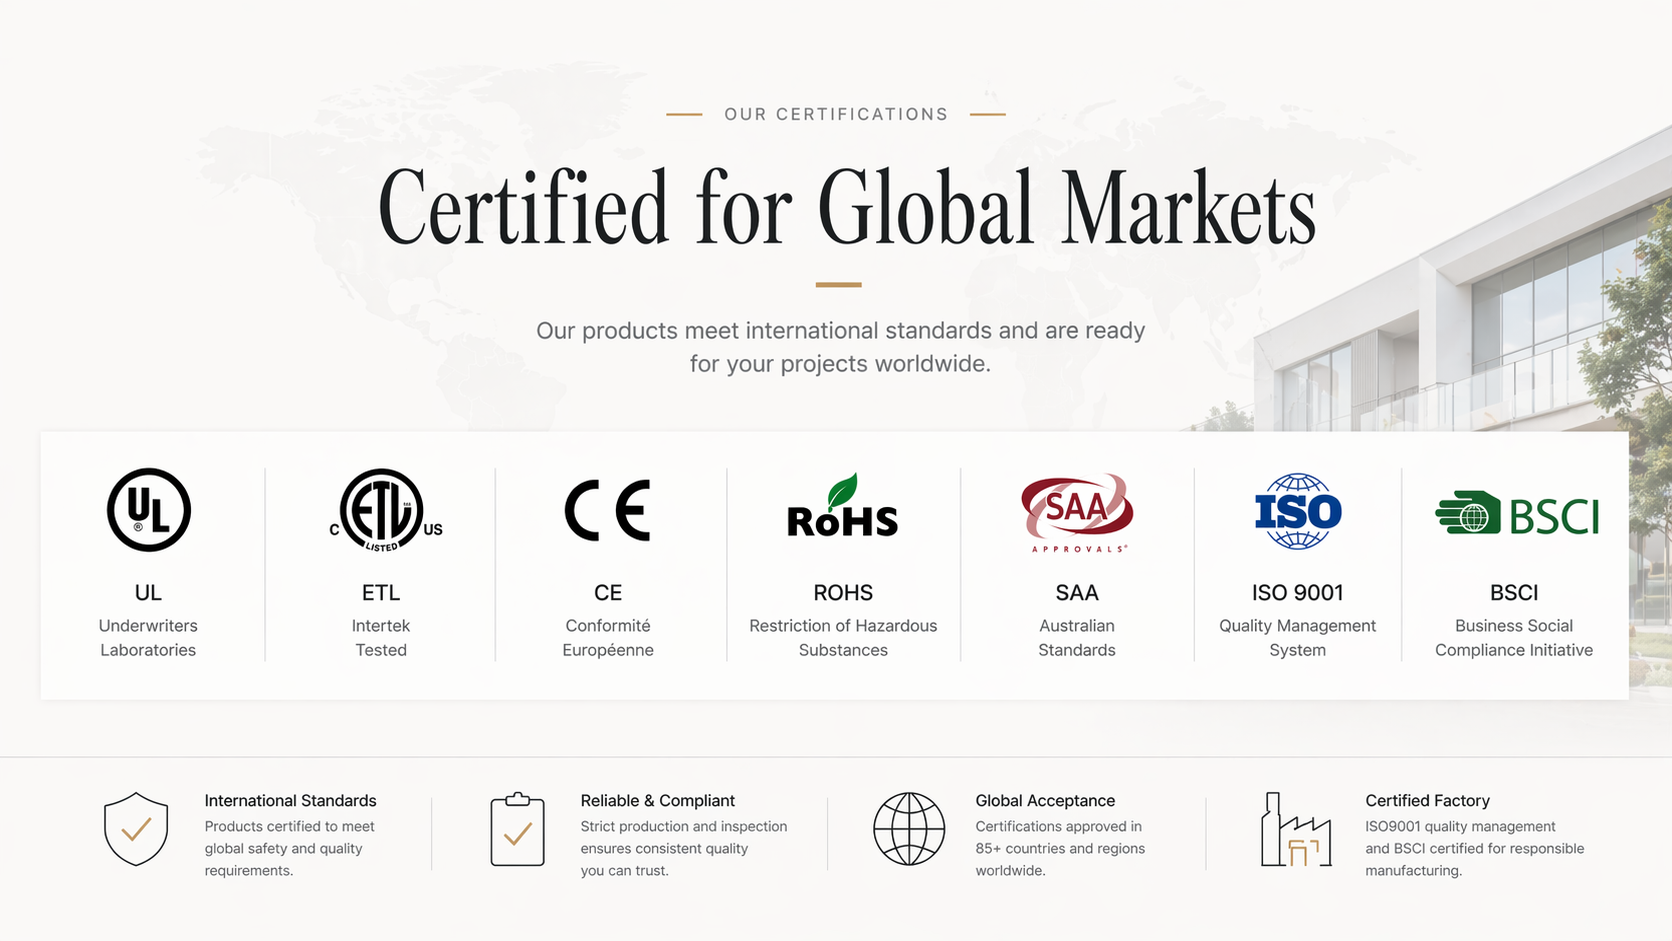
Task: Click 'Business Social Compliance Initiative' text
Action: (1514, 638)
